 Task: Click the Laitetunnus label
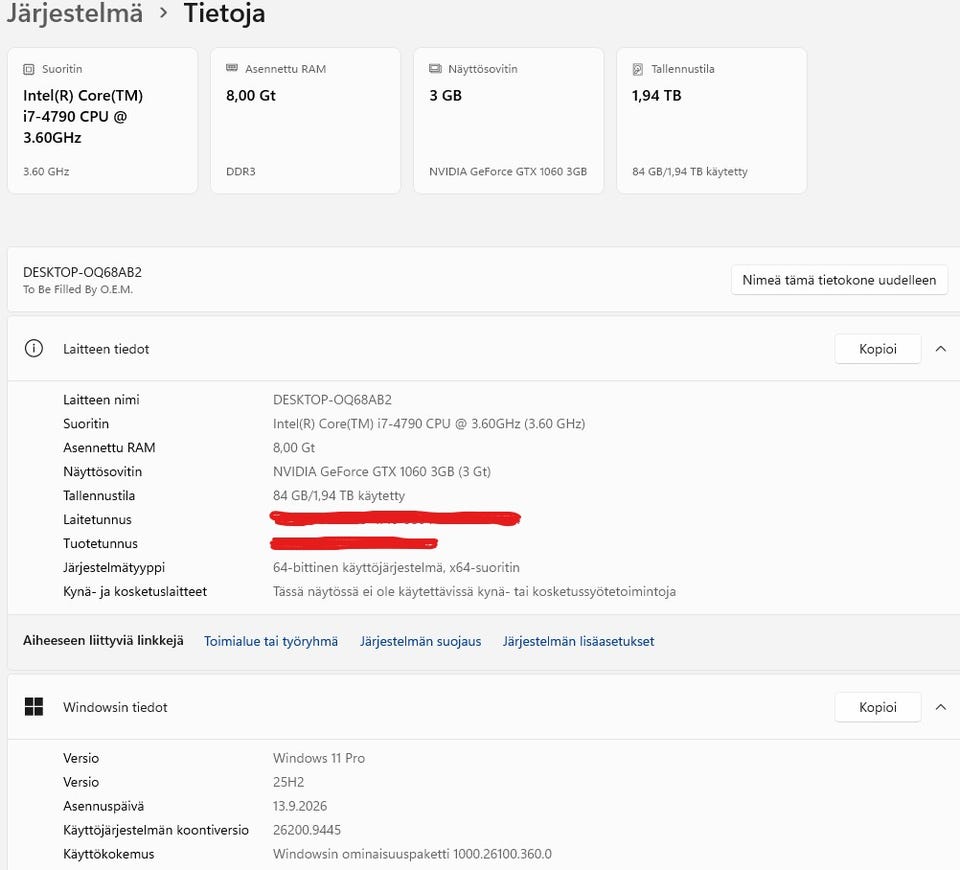tap(97, 519)
